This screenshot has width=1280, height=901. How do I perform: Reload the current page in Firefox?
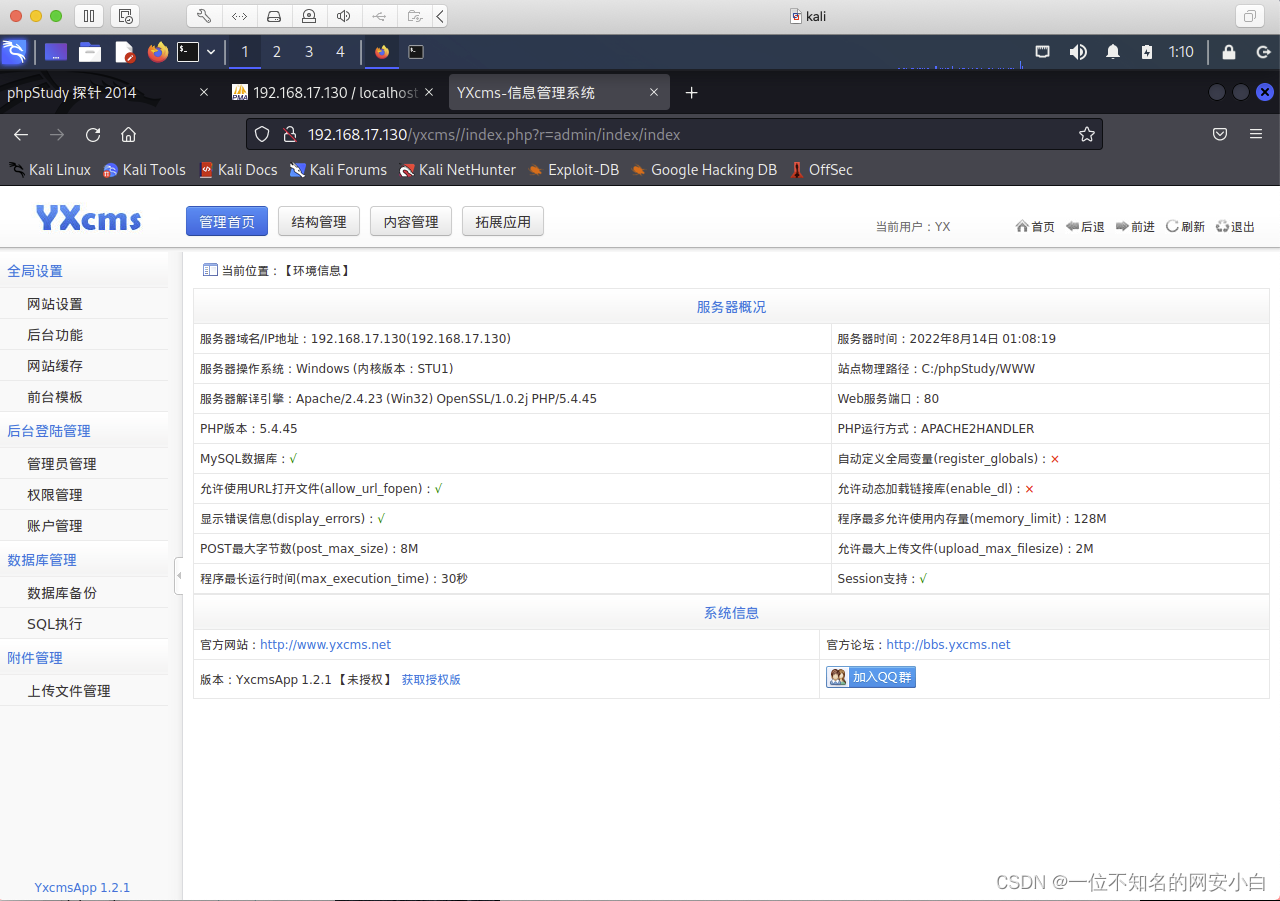click(93, 134)
